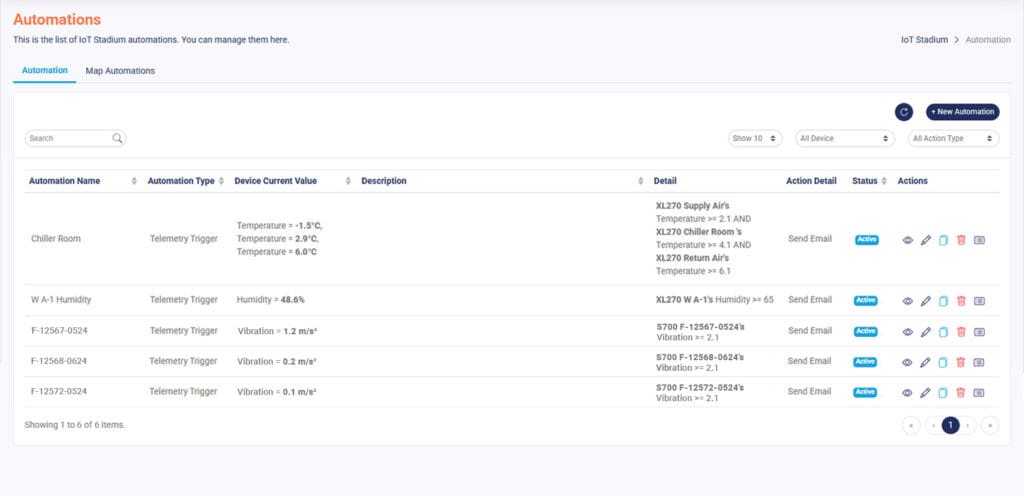Click the magnifier icon in the search box
1024x496 pixels.
117,138
